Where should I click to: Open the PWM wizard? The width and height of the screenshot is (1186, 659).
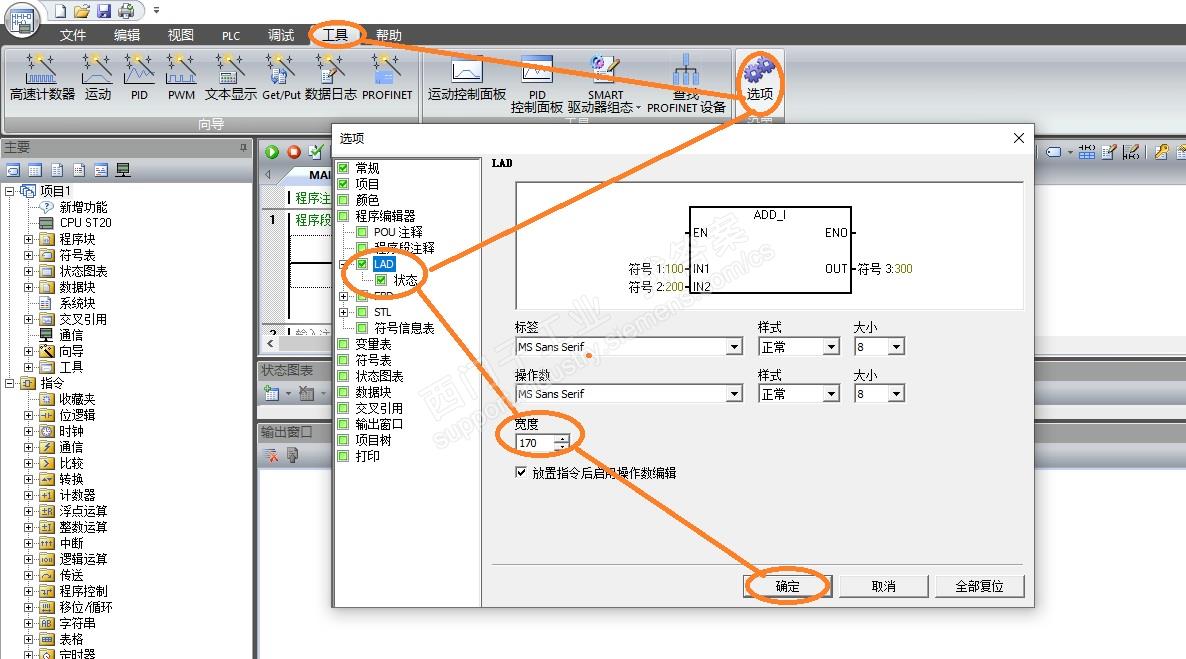tap(182, 77)
